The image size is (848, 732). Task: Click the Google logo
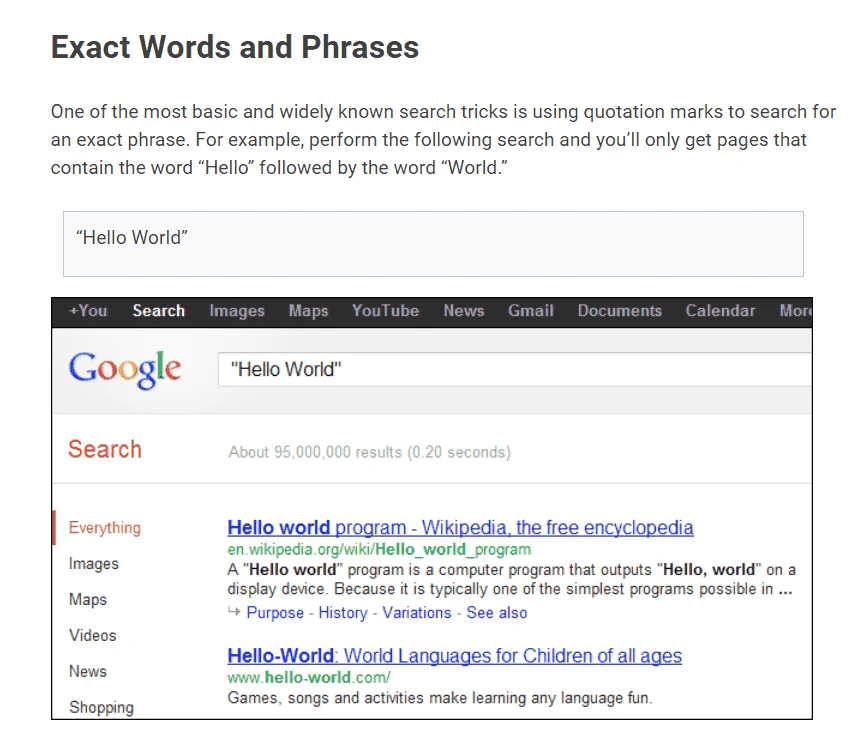(125, 369)
